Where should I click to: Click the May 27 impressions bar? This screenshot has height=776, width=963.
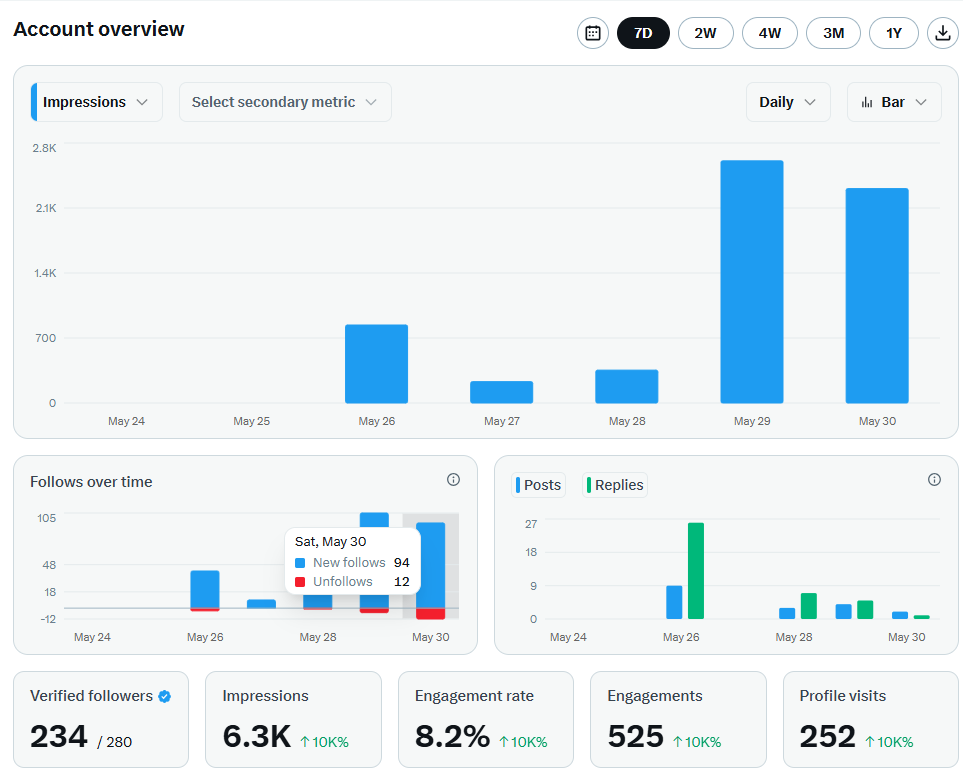point(502,392)
